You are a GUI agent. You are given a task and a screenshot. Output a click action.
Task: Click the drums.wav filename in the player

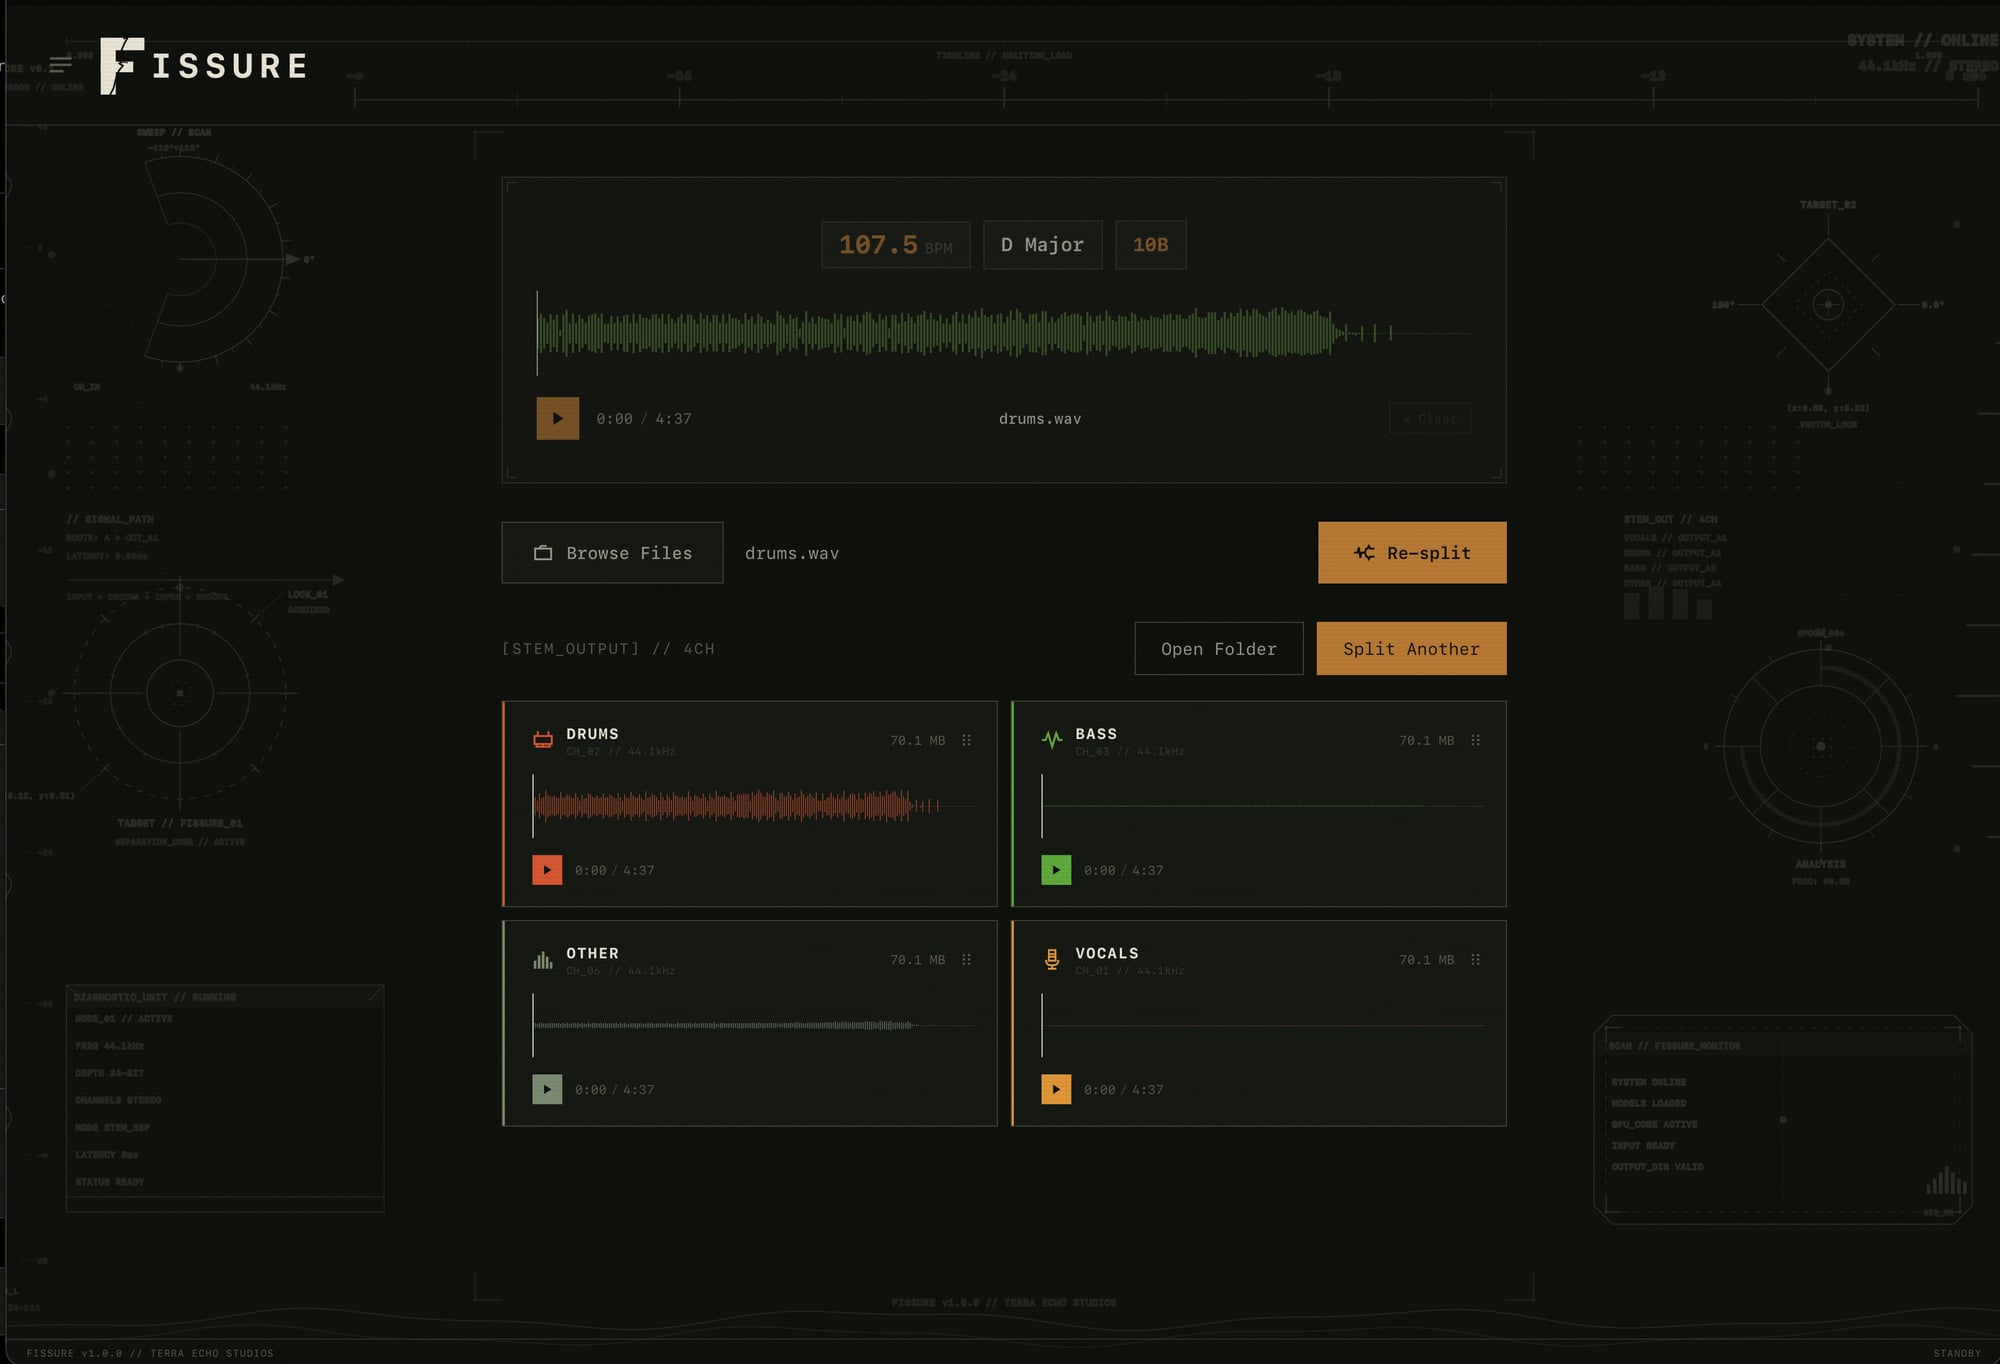[1040, 419]
